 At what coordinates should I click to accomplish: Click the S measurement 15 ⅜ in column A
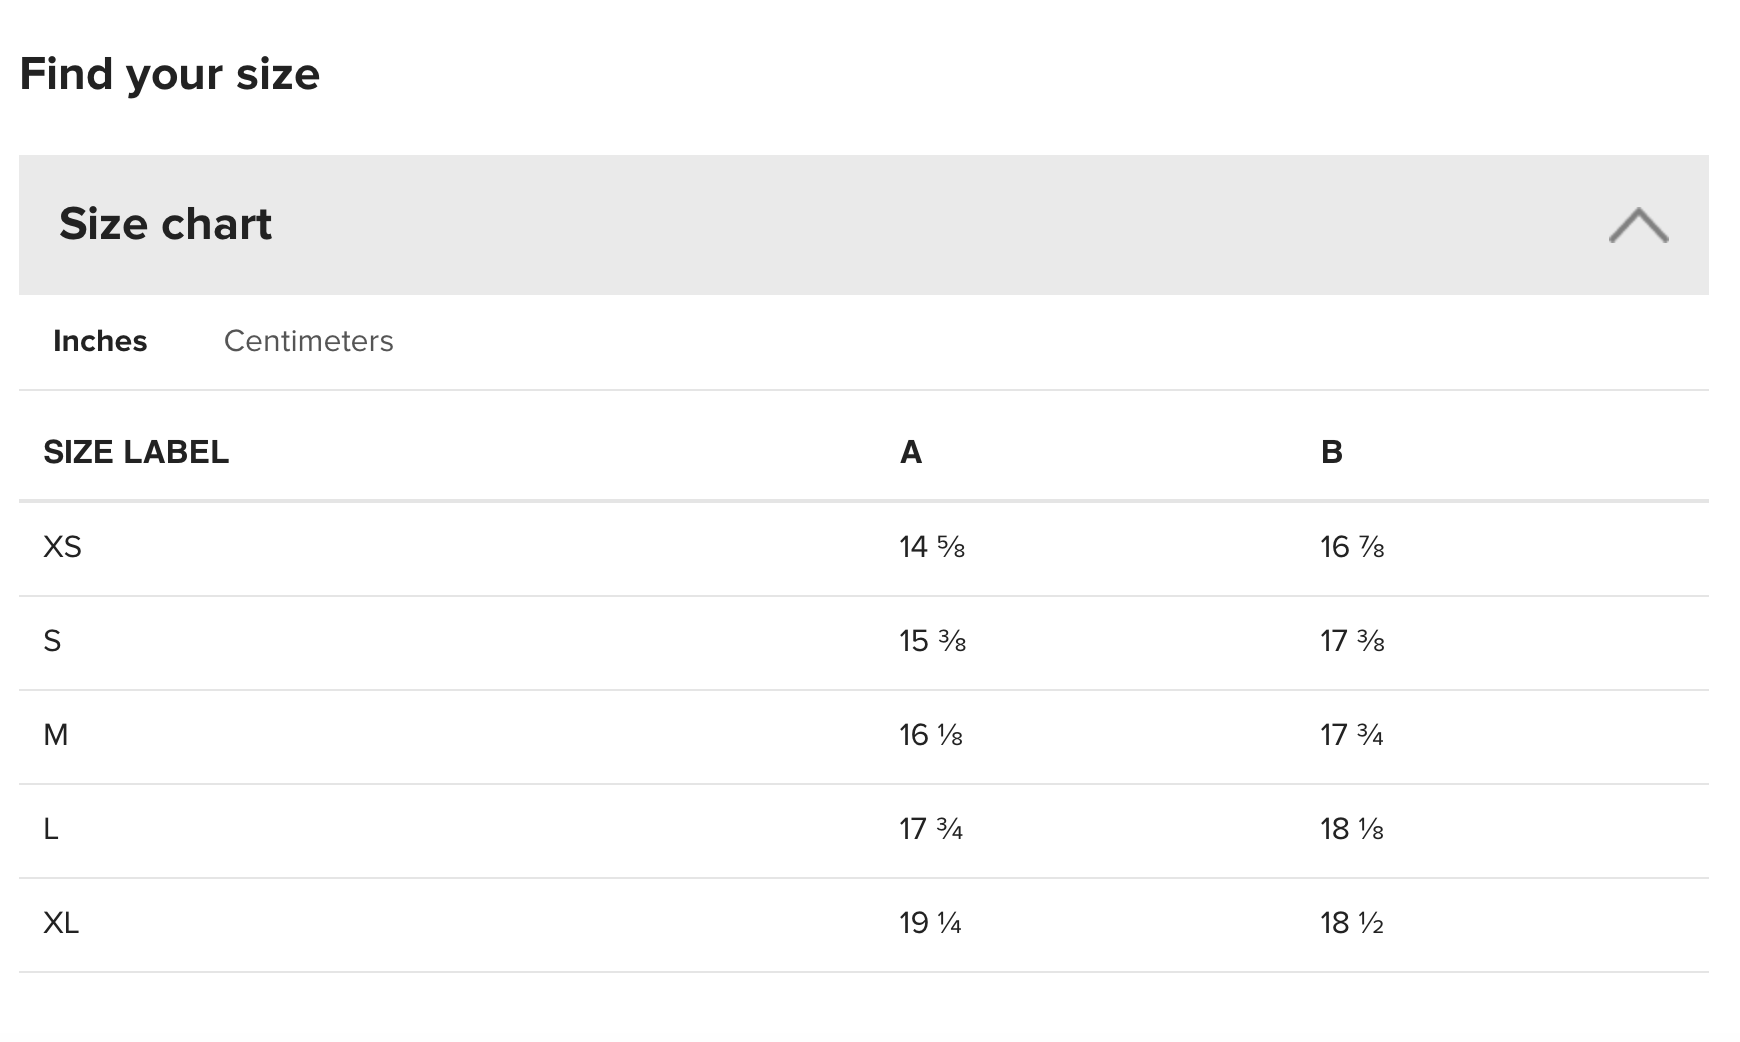[932, 641]
